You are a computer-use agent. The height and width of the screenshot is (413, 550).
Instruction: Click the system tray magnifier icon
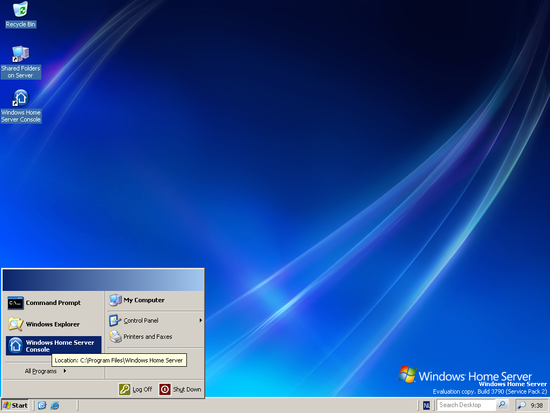pos(522,406)
